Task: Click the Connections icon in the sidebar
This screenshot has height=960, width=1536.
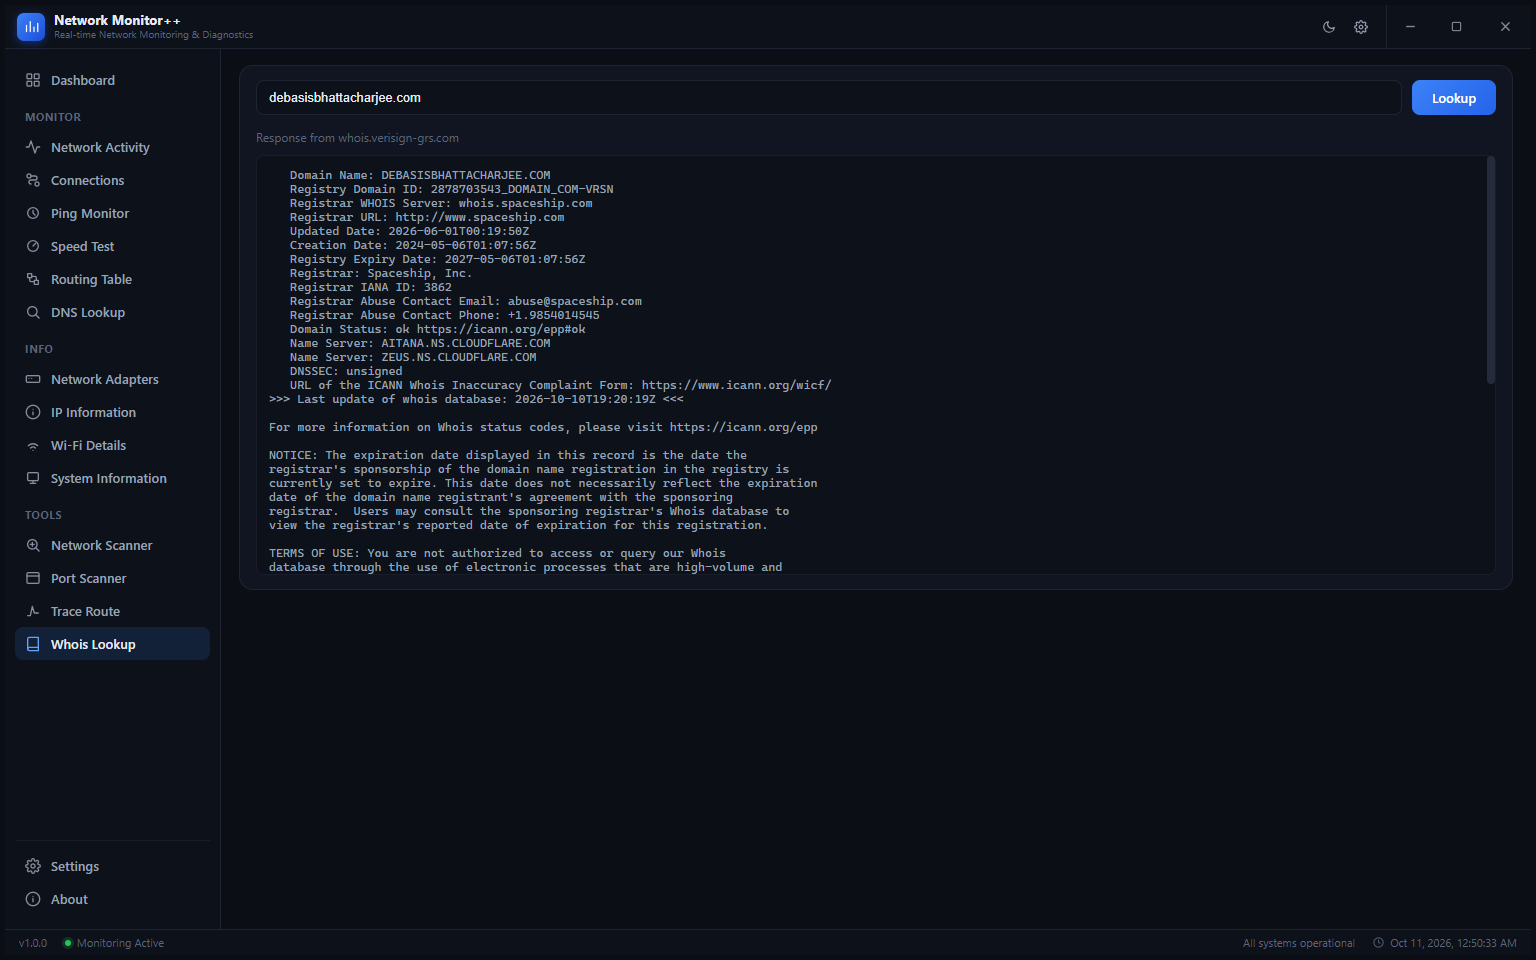Action: (33, 180)
